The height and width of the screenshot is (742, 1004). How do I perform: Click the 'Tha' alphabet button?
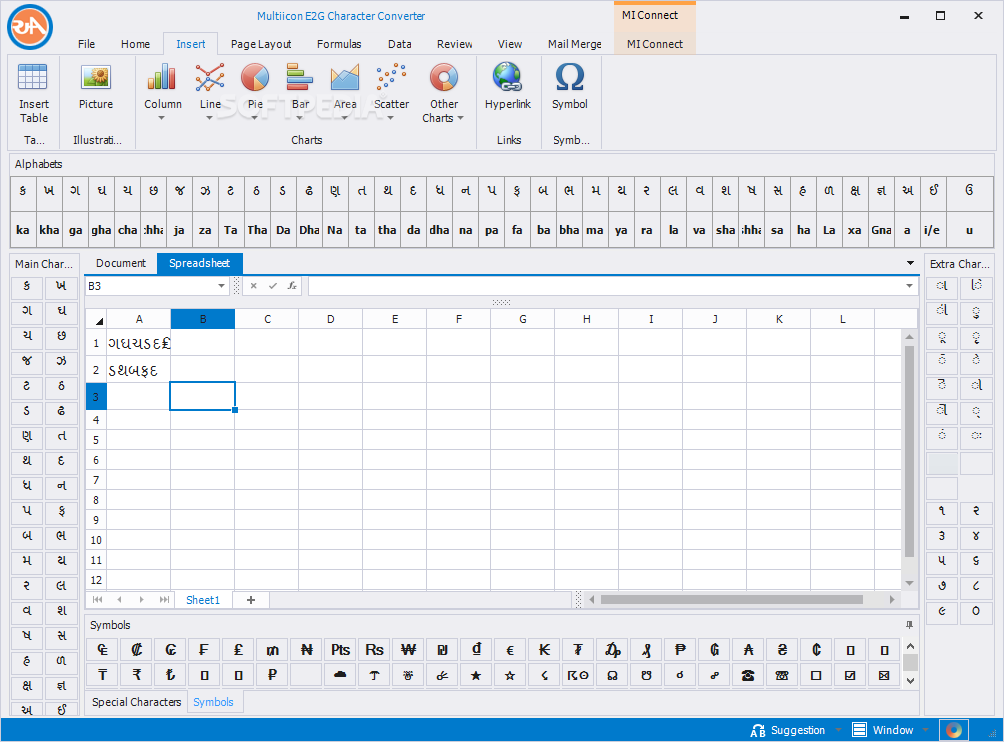tap(257, 230)
